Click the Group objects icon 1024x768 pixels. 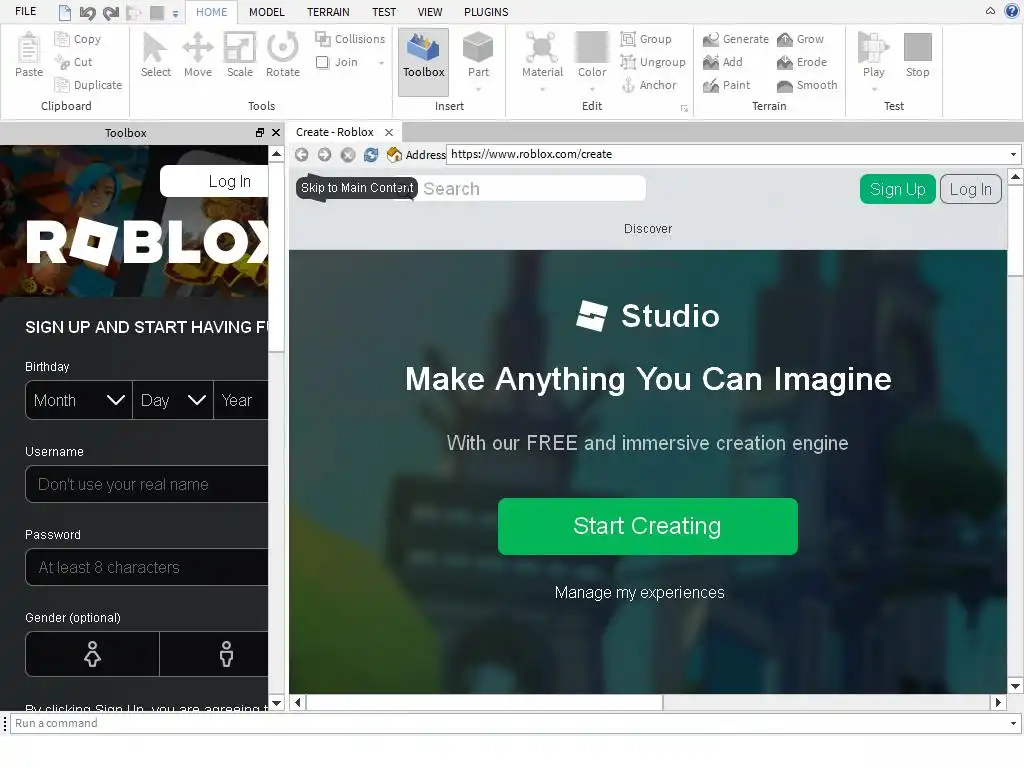[x=628, y=39]
